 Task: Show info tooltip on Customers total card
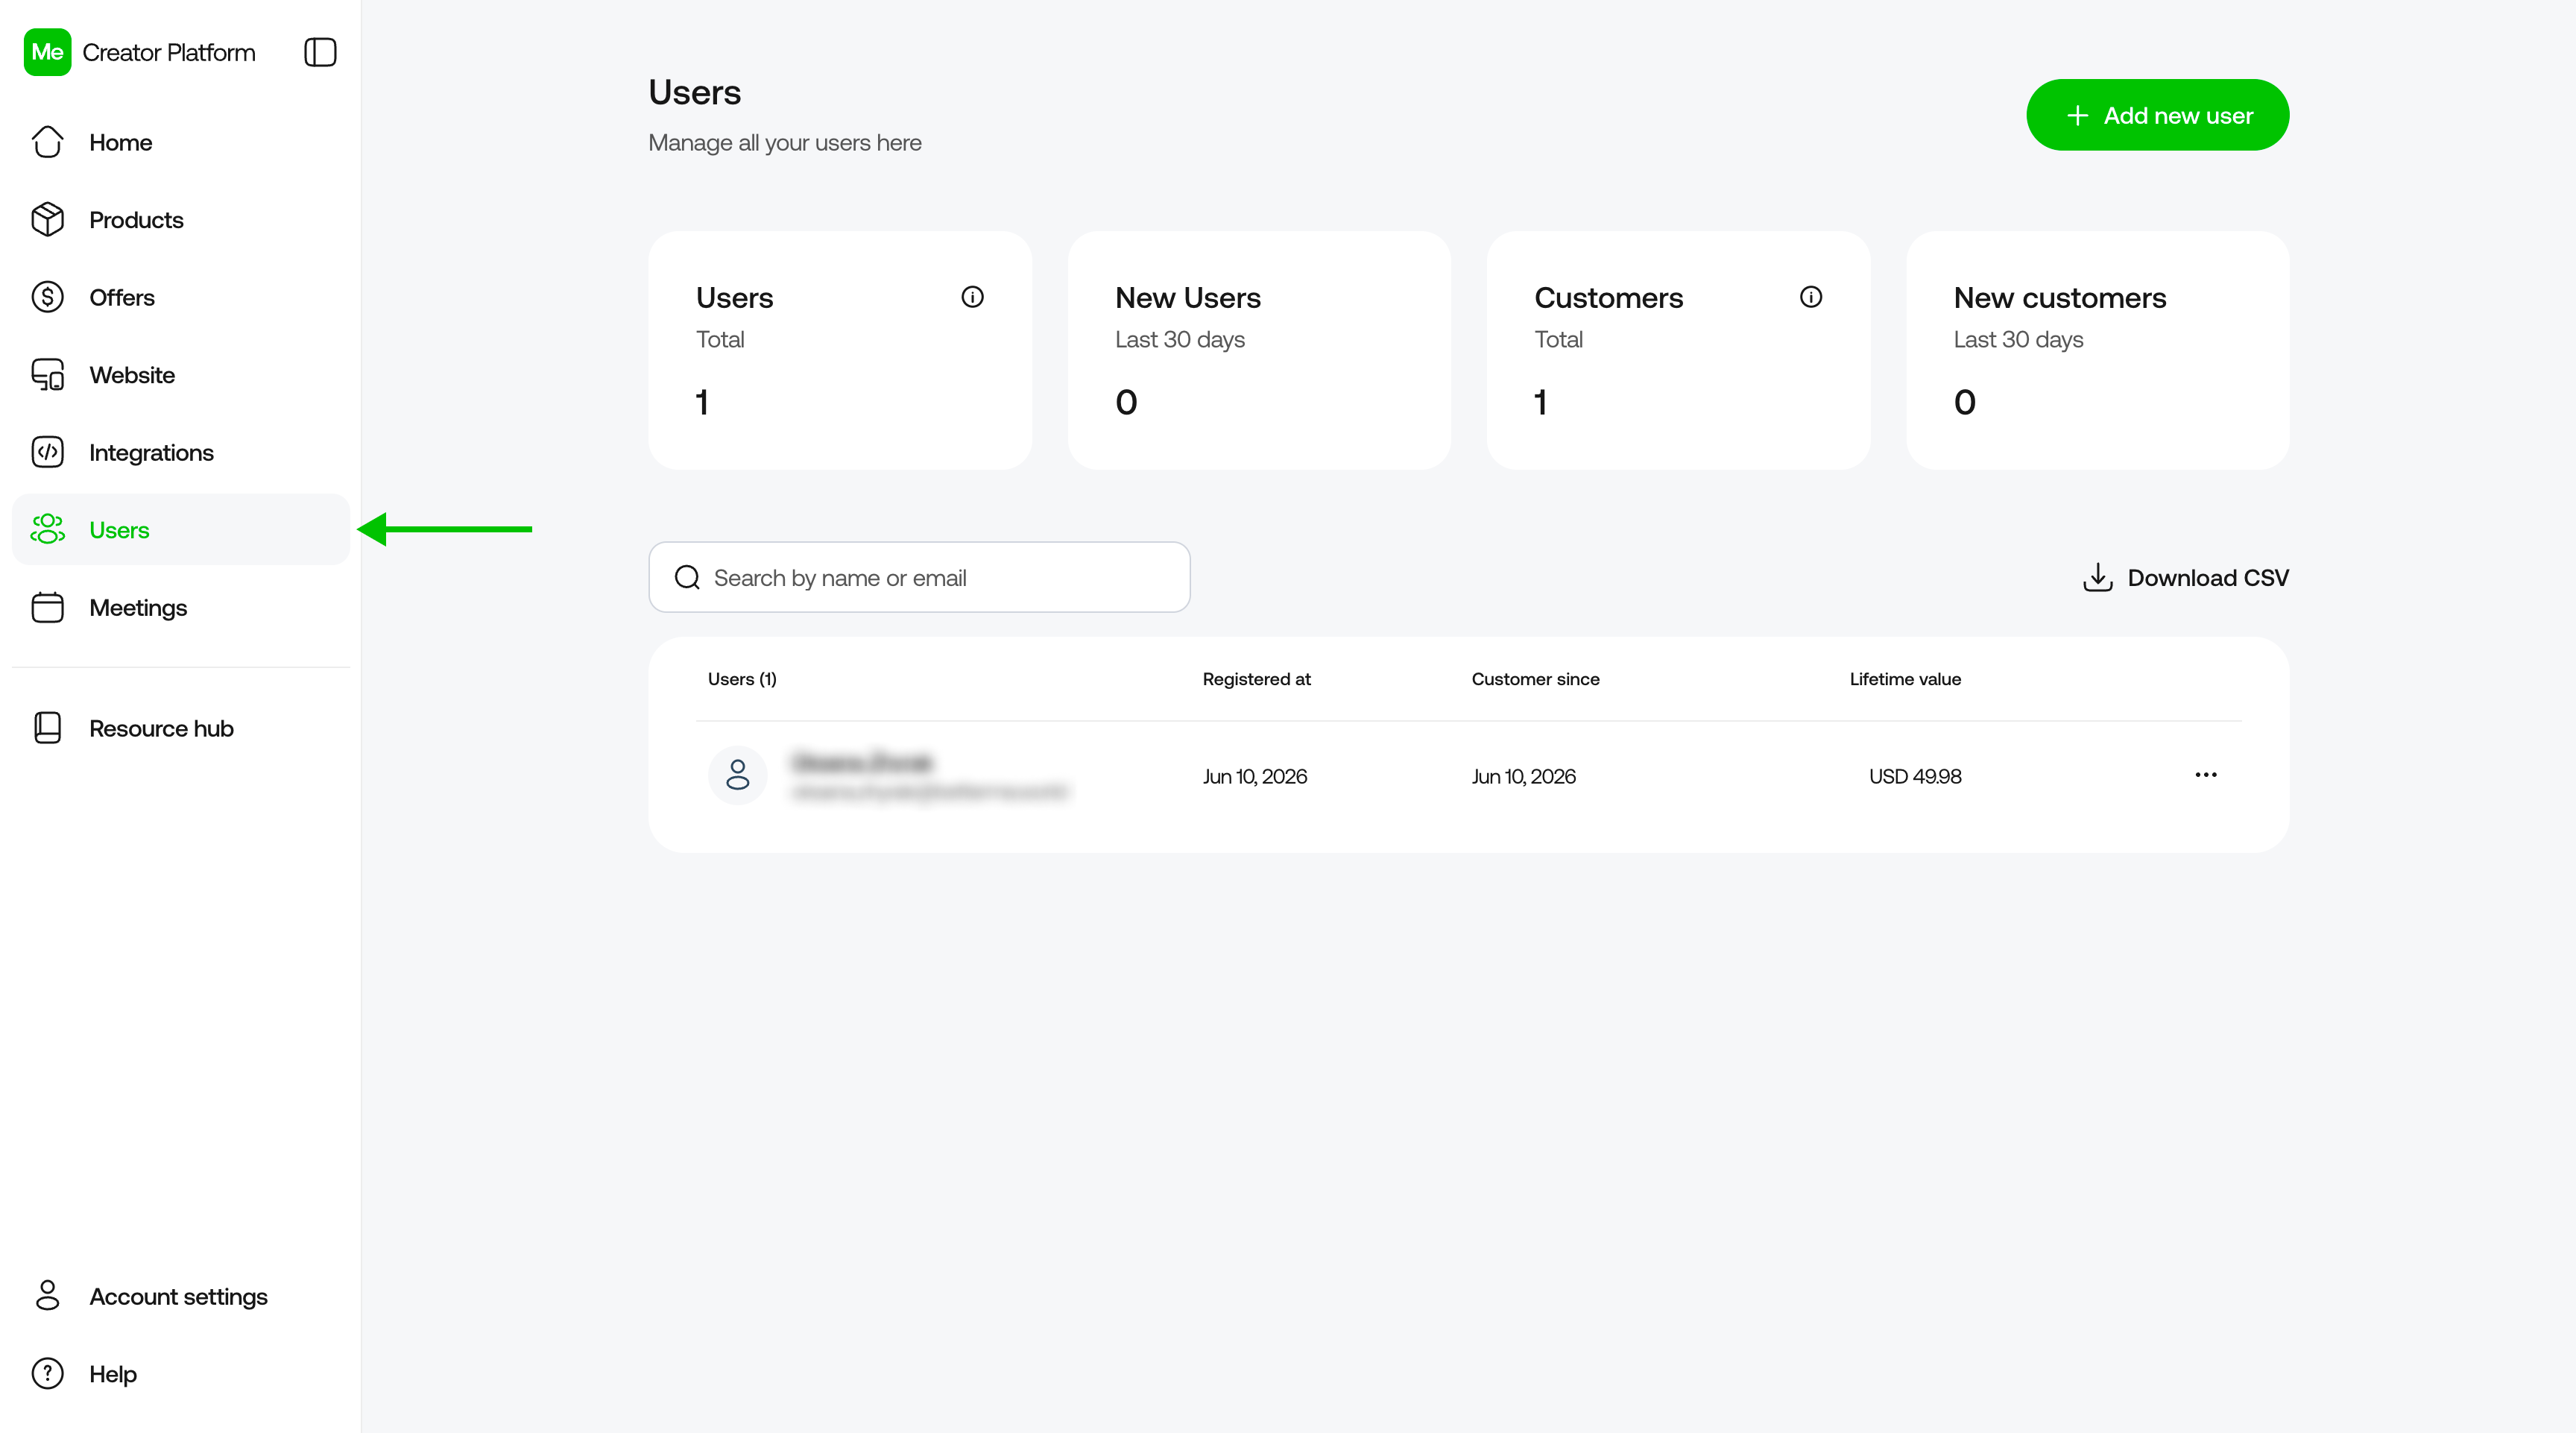[x=1811, y=297]
